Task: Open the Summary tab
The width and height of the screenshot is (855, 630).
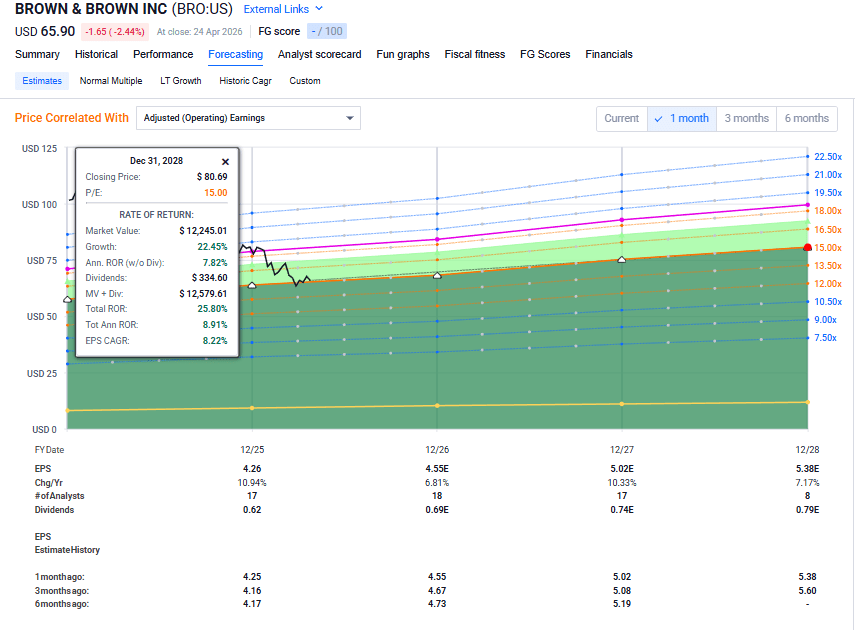Action: [x=37, y=55]
